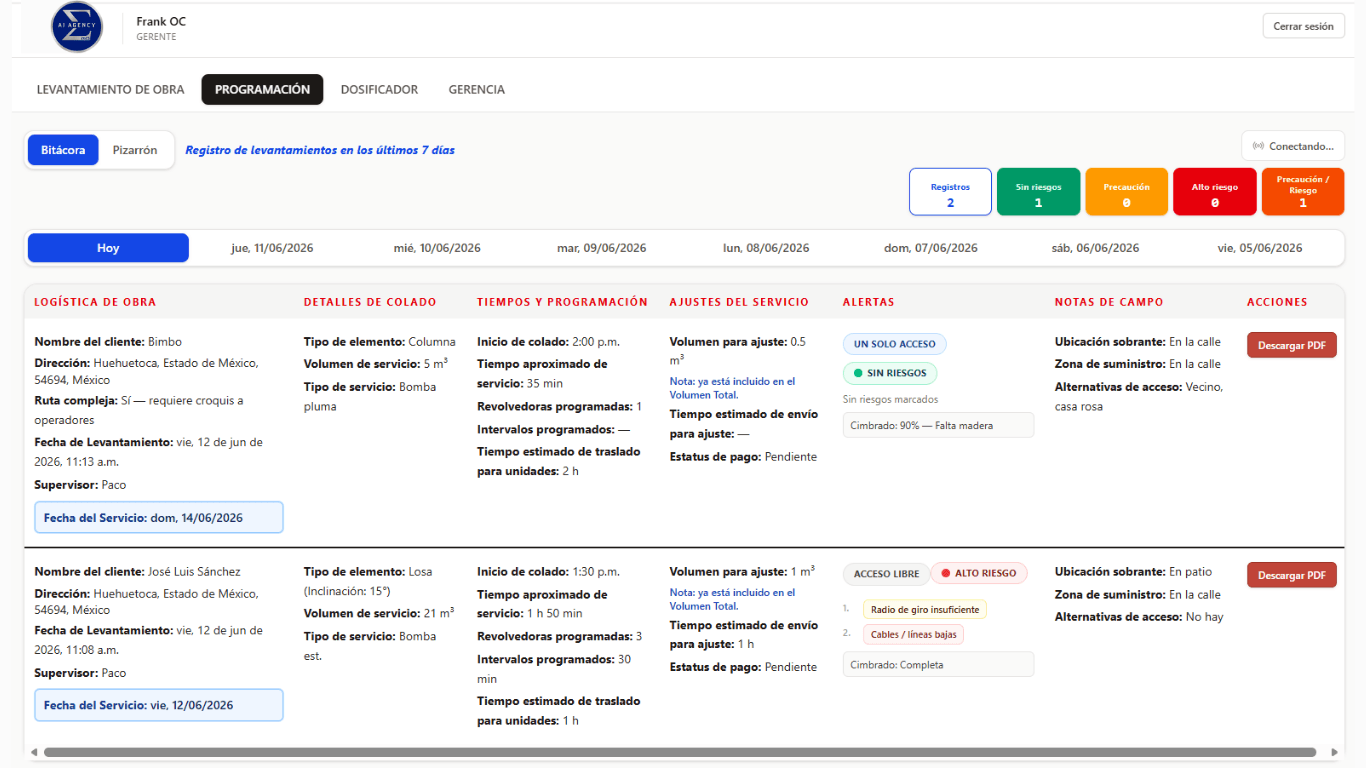Click Registro de levantamientos últimos 7 días

pyautogui.click(x=320, y=150)
